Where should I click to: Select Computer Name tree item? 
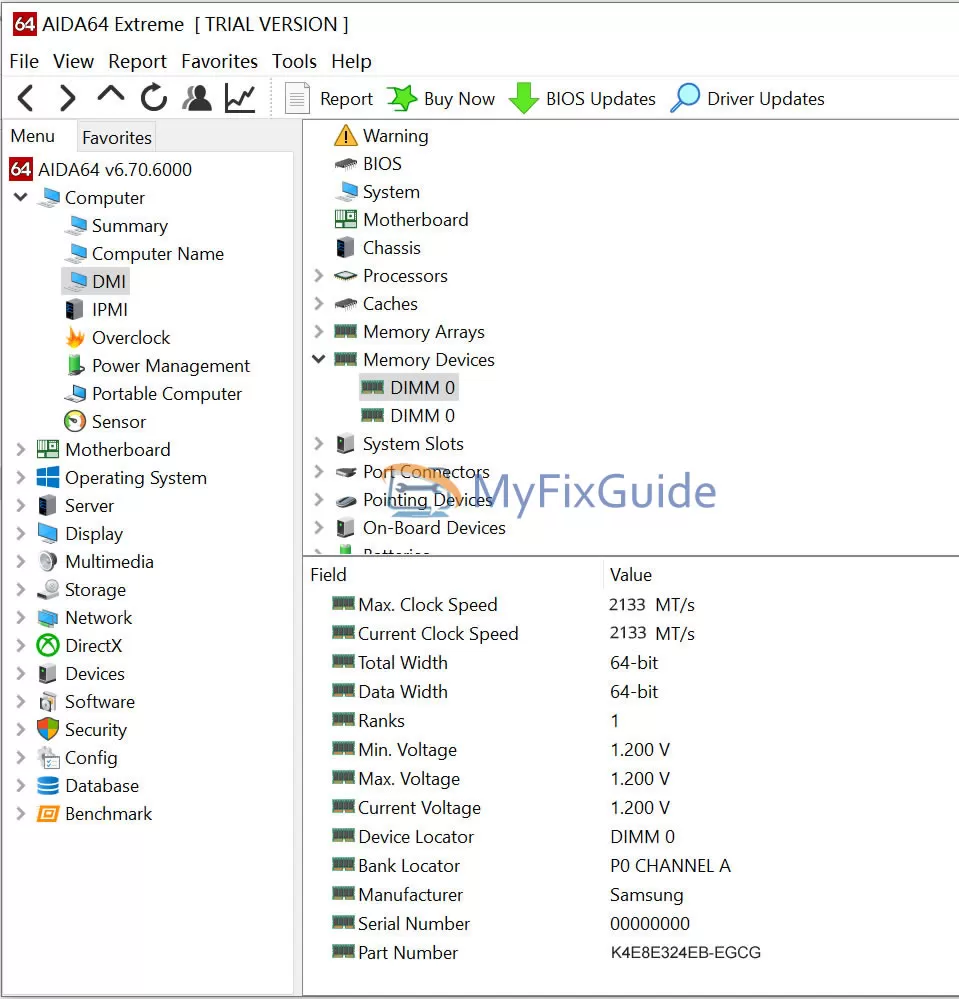[x=145, y=254]
